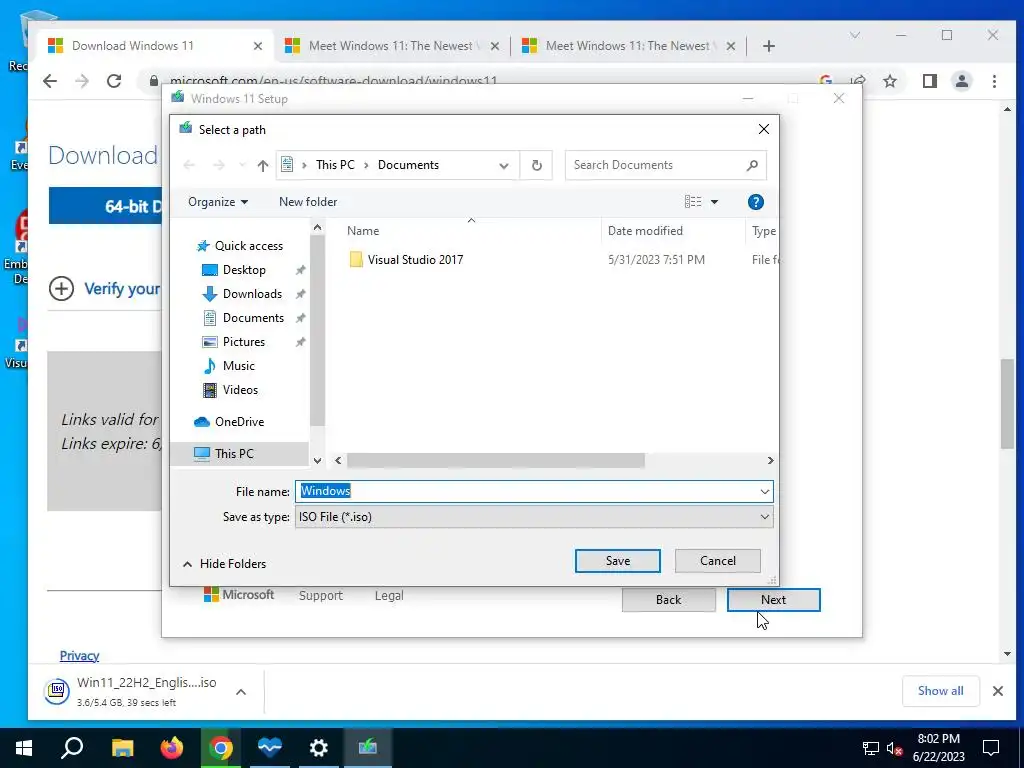Screen dimensions: 1024x768
Task: Select Documents in the navigation pane
Action: [253, 318]
